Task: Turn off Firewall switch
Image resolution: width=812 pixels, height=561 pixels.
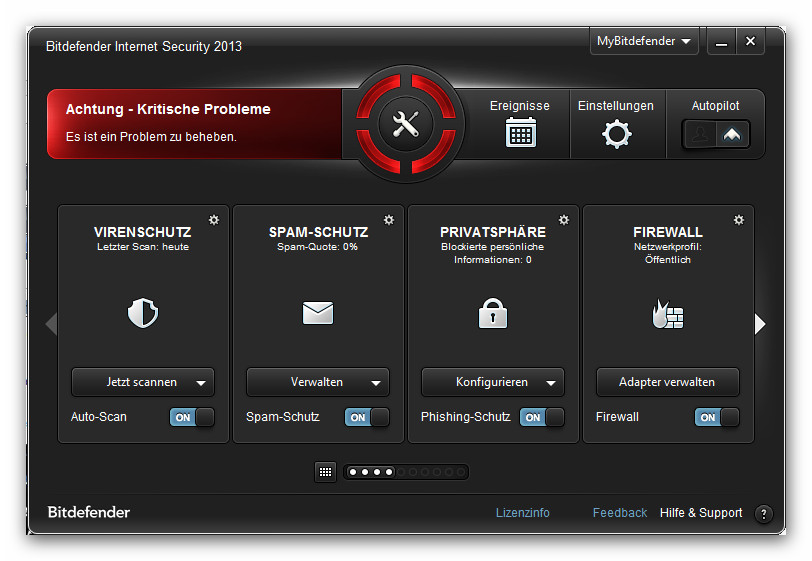Action: coord(717,417)
